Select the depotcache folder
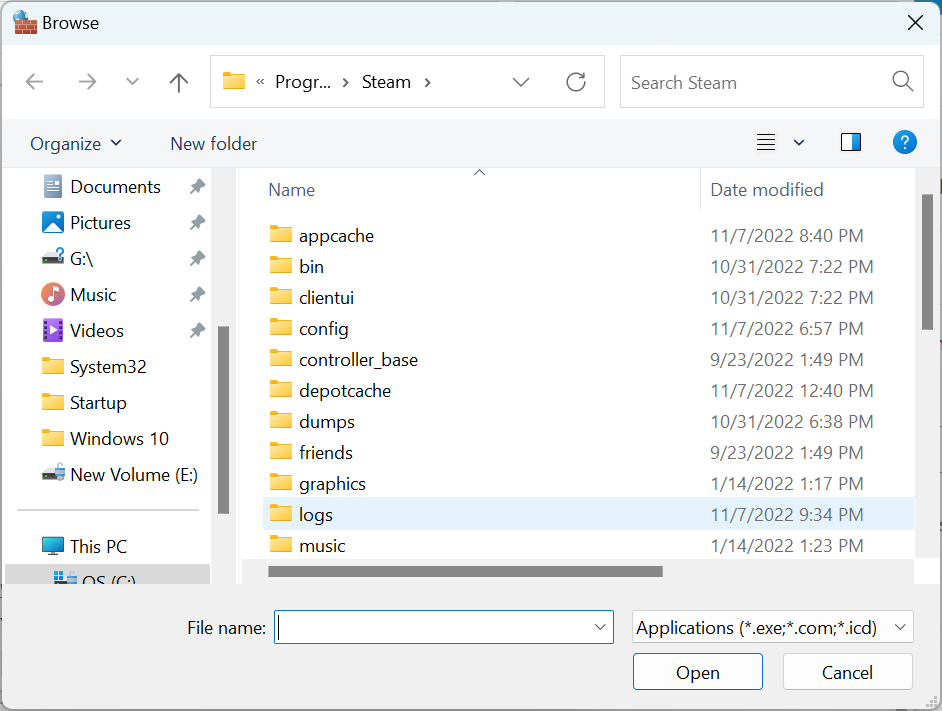This screenshot has height=711, width=942. pyautogui.click(x=588, y=391)
